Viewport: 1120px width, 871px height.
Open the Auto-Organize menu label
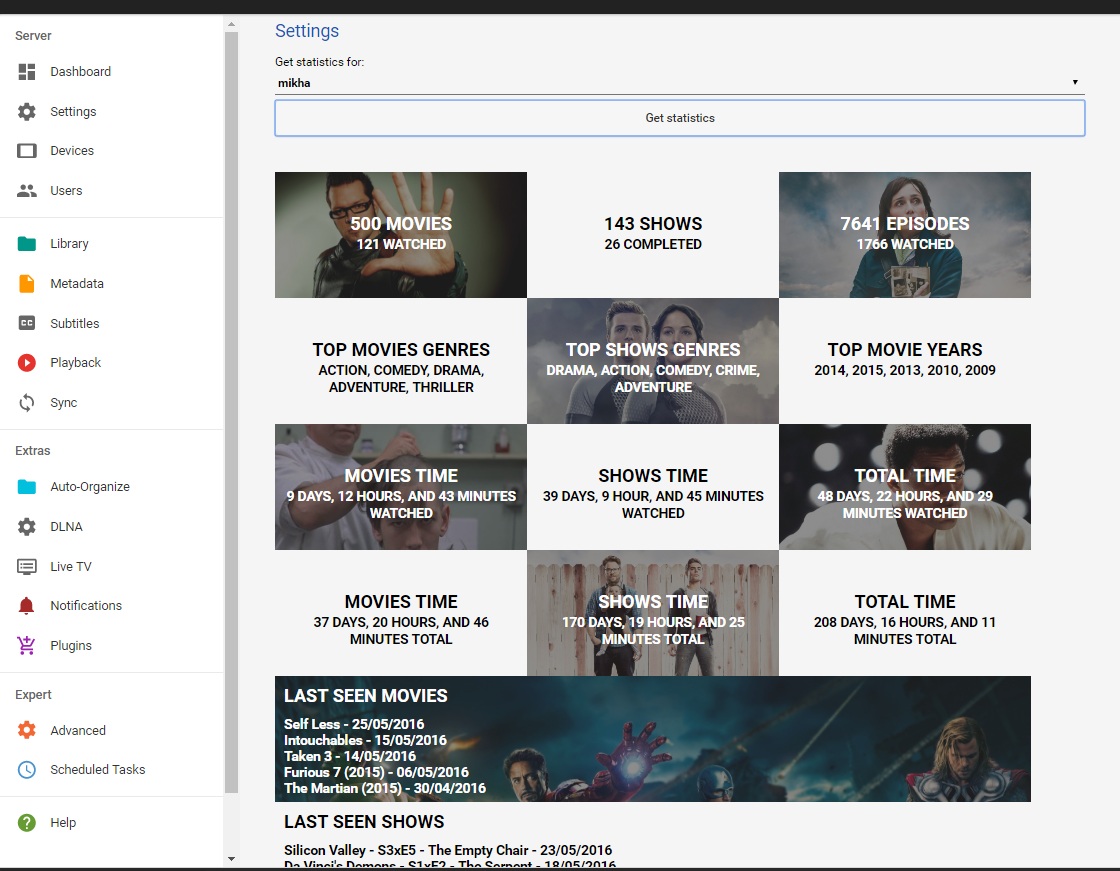coord(90,487)
